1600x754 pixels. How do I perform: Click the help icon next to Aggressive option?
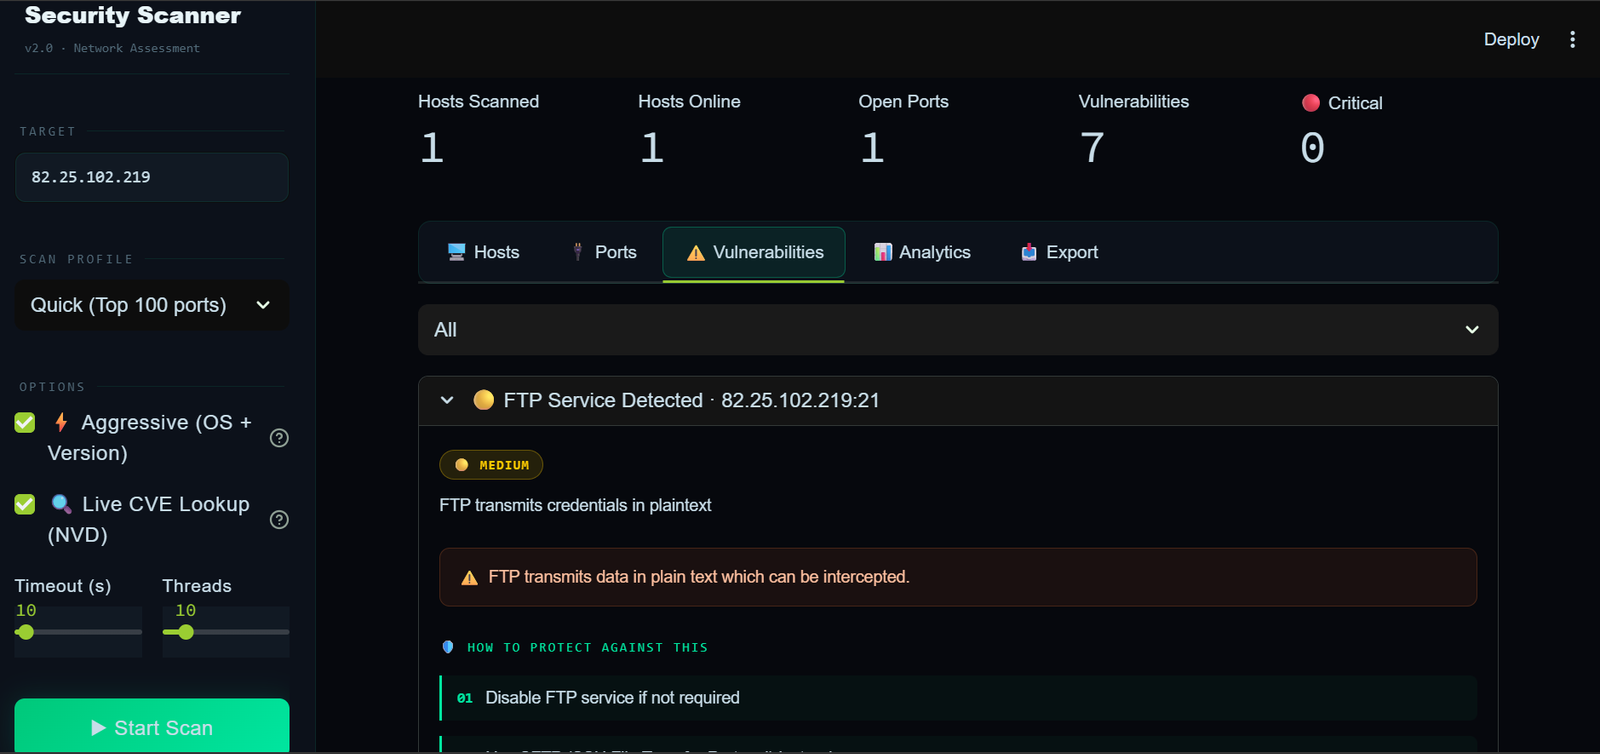[x=279, y=438]
